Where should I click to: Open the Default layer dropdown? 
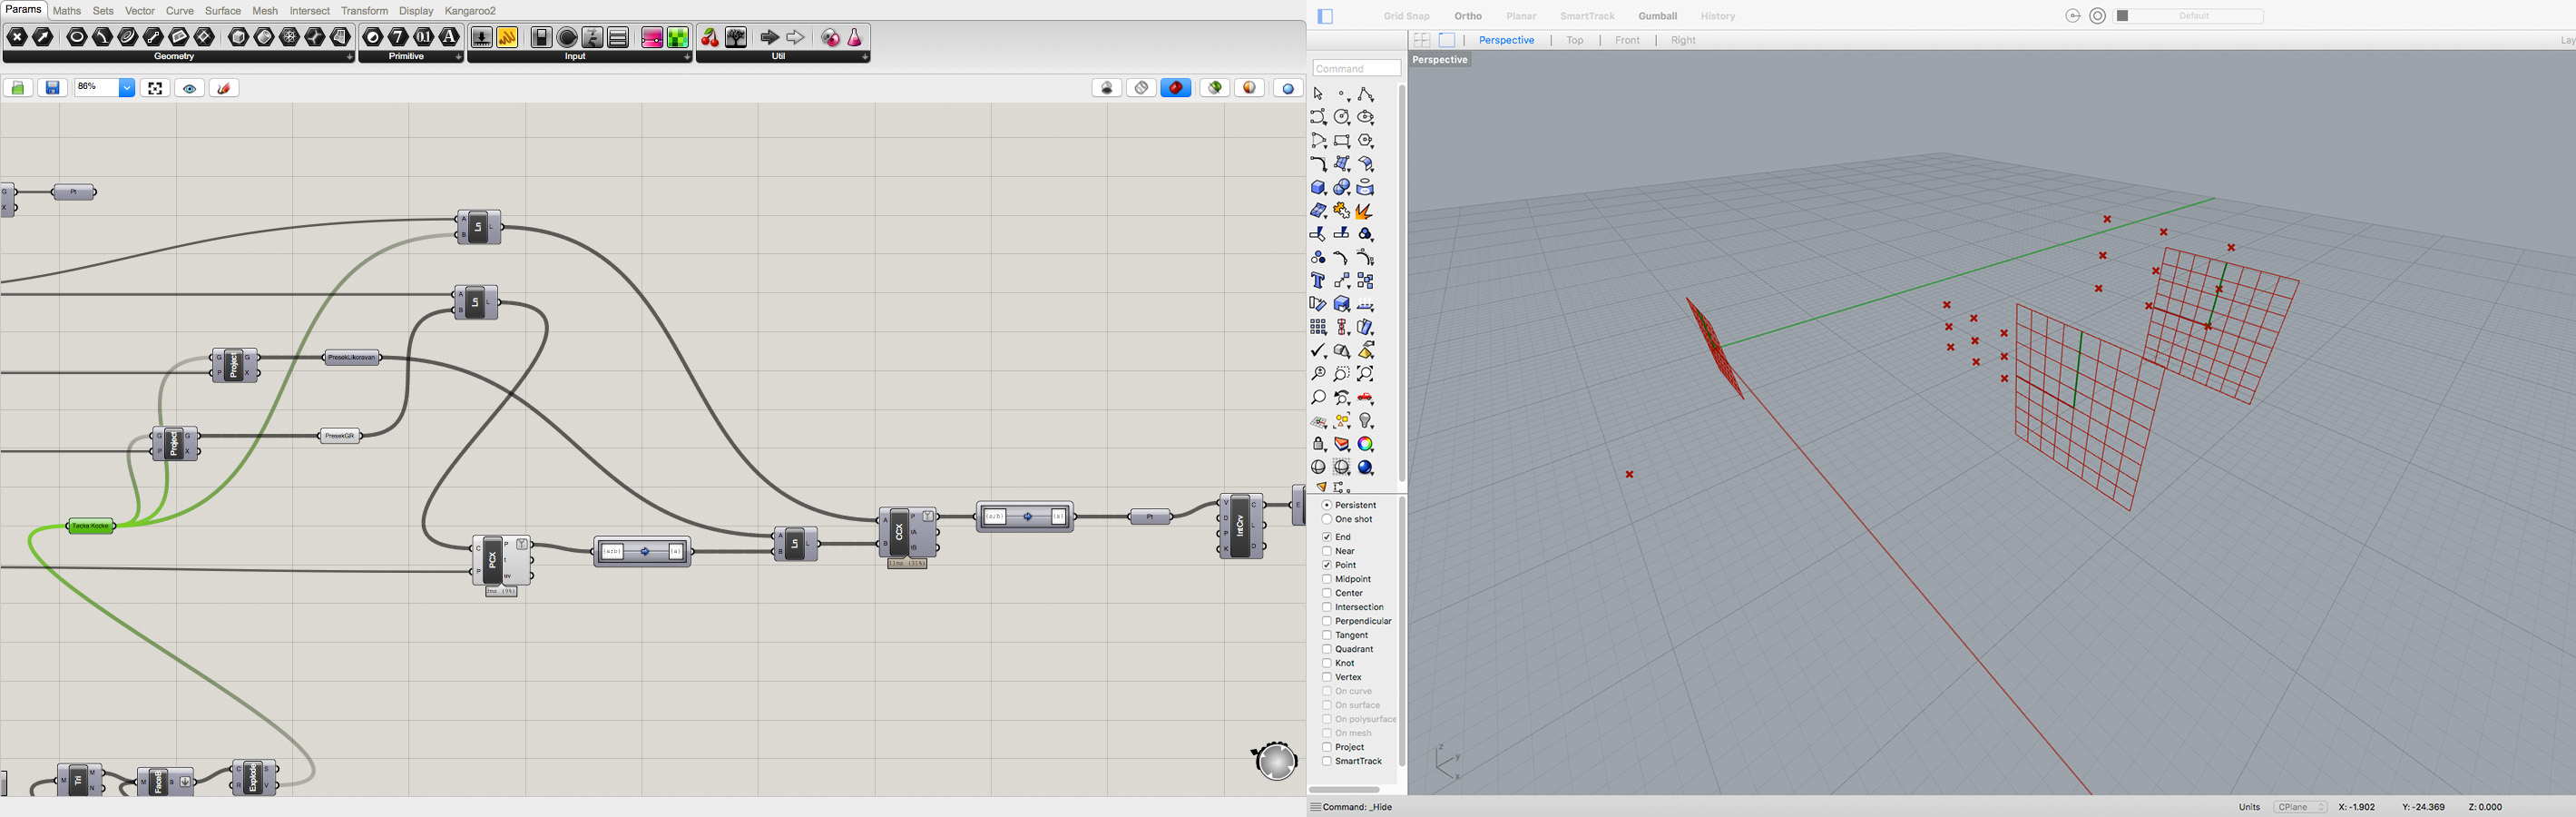click(2189, 16)
